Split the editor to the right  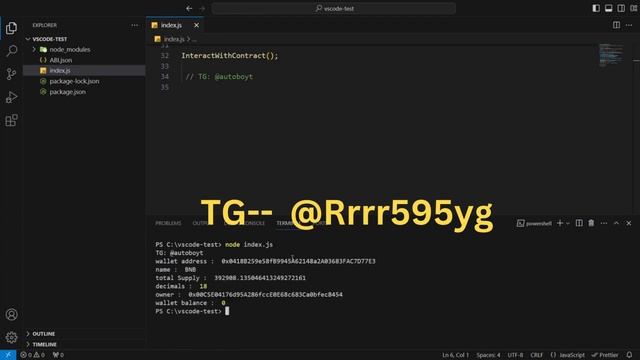pyautogui.click(x=616, y=25)
